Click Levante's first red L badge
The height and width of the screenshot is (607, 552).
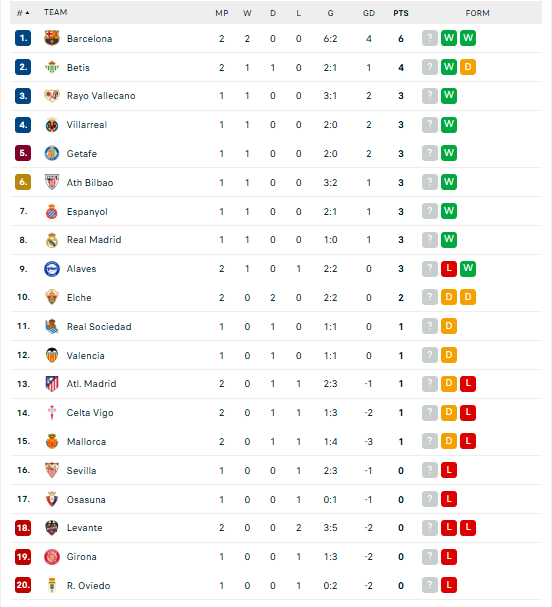[449, 528]
